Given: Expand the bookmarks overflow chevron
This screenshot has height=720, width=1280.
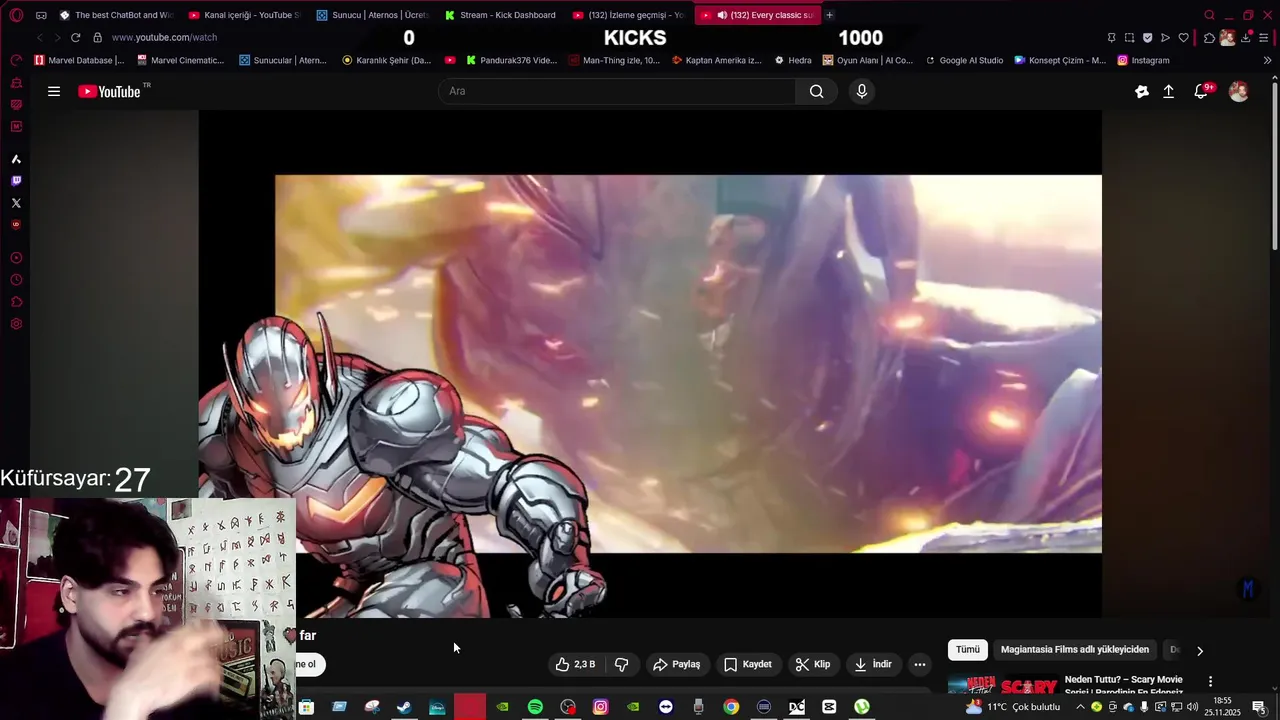Looking at the screenshot, I should point(1267,60).
